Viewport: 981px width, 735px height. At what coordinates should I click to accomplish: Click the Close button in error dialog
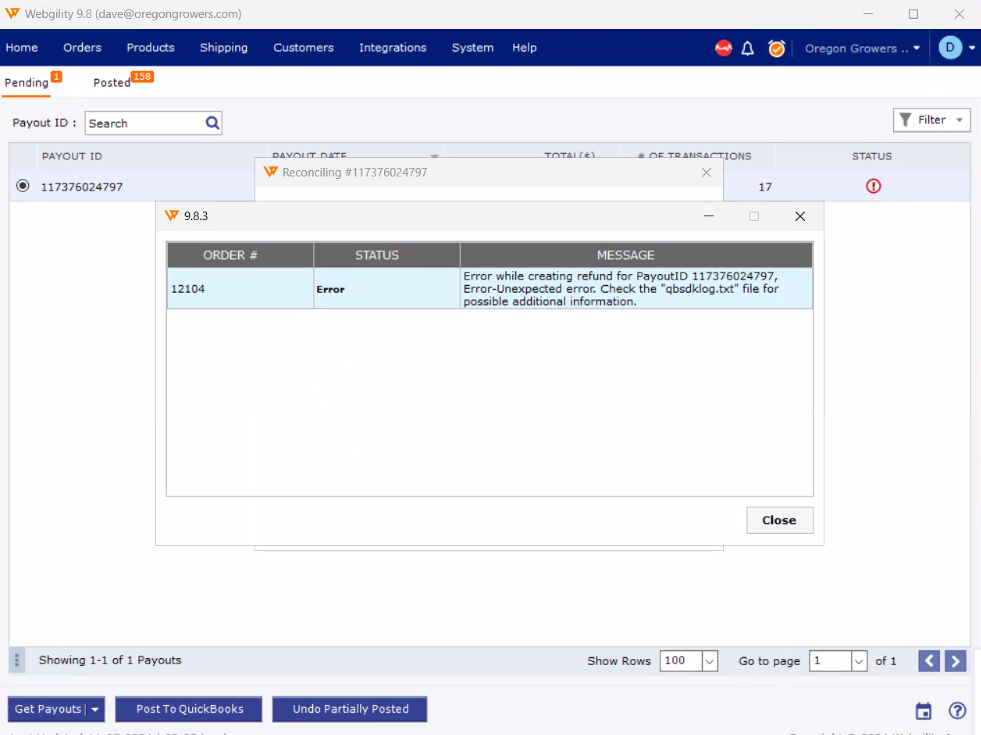[780, 520]
